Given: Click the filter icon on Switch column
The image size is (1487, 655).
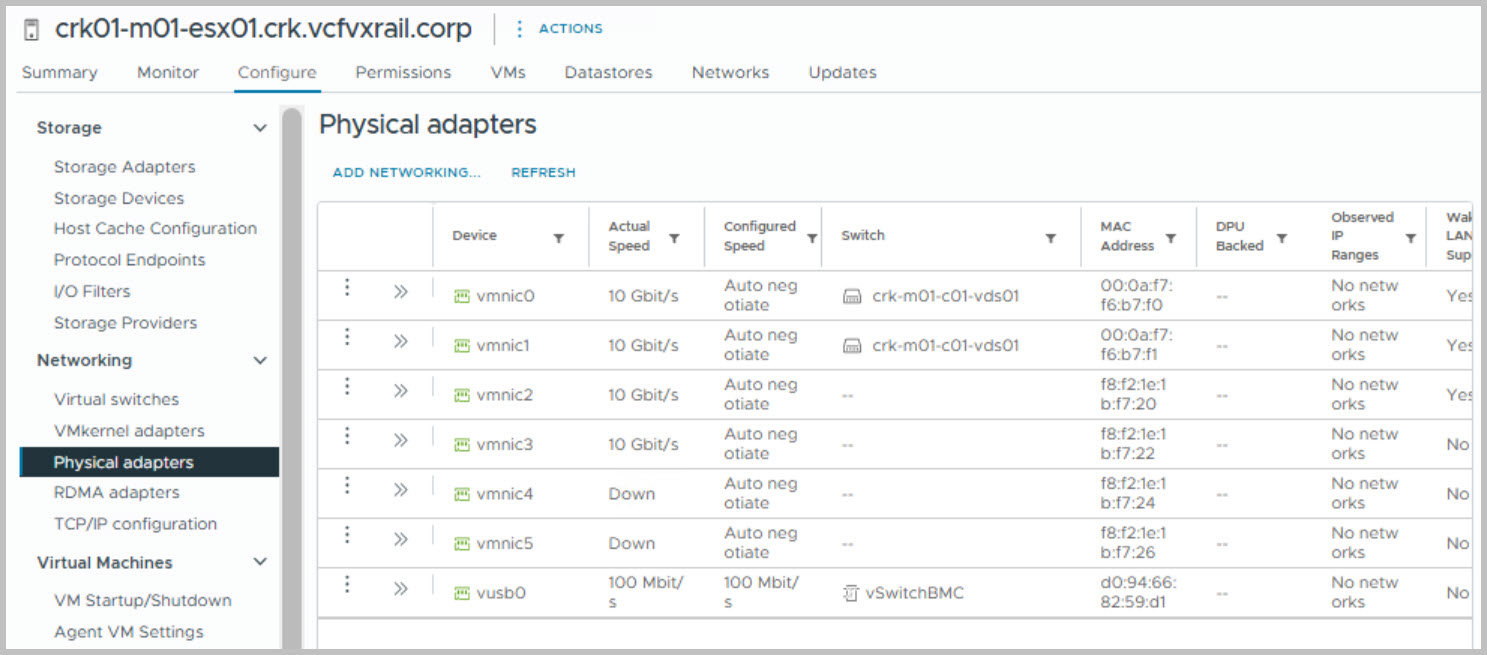Looking at the screenshot, I should coord(1051,238).
